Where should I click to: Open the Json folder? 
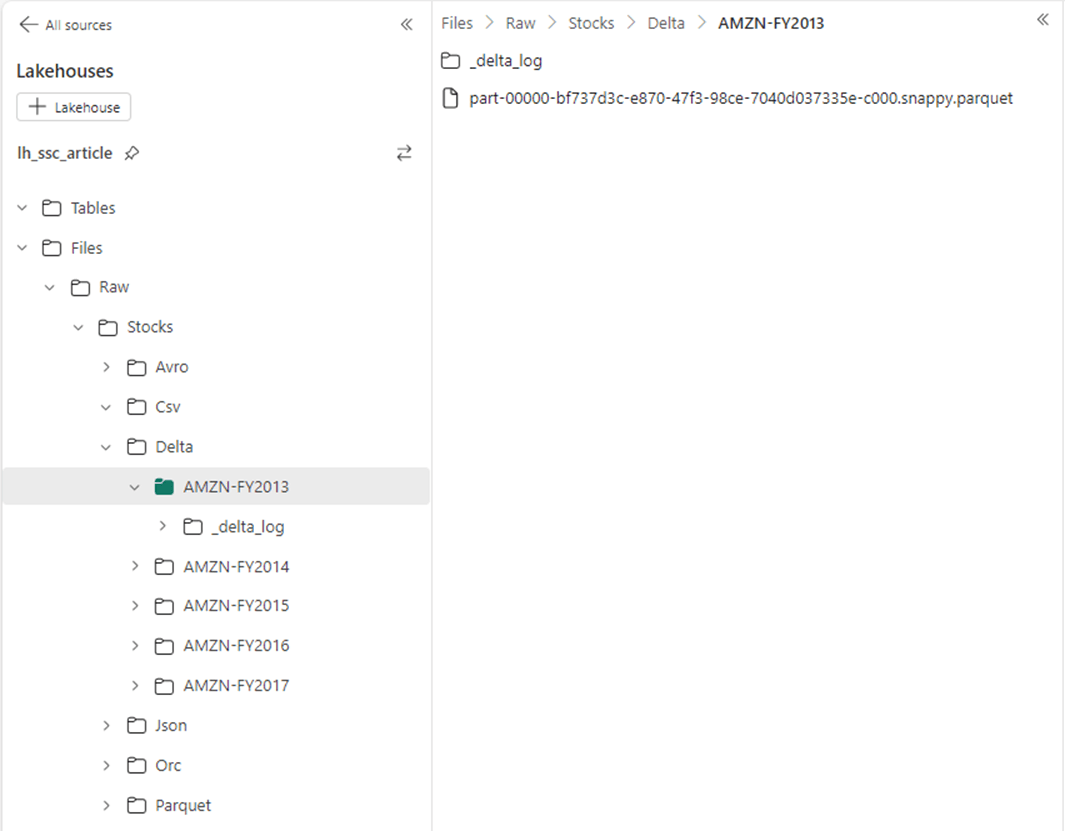171,726
